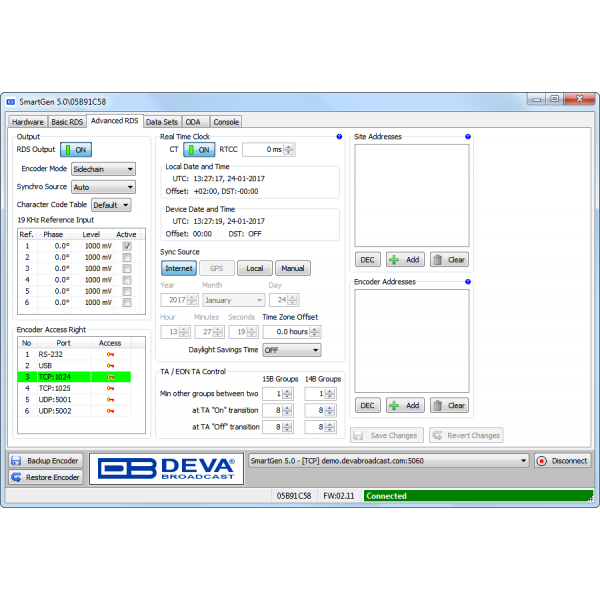Toggle DEC mode for Site Addresses
600x600 pixels.
click(x=367, y=260)
